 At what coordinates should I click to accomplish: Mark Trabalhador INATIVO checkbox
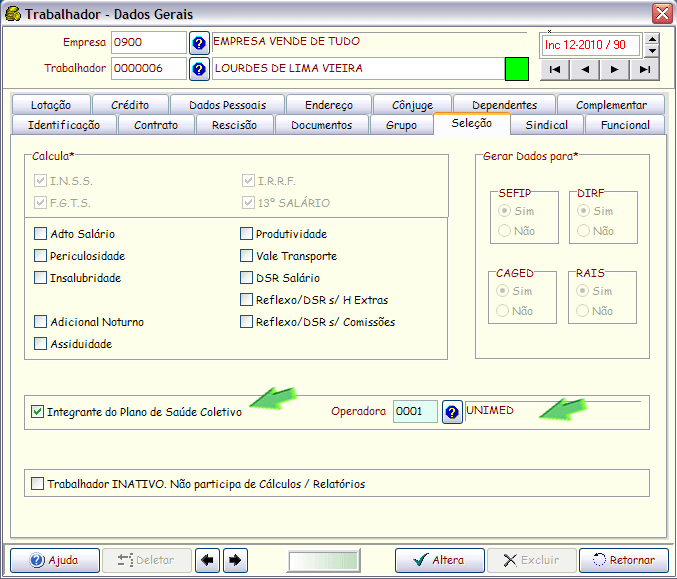(x=38, y=484)
